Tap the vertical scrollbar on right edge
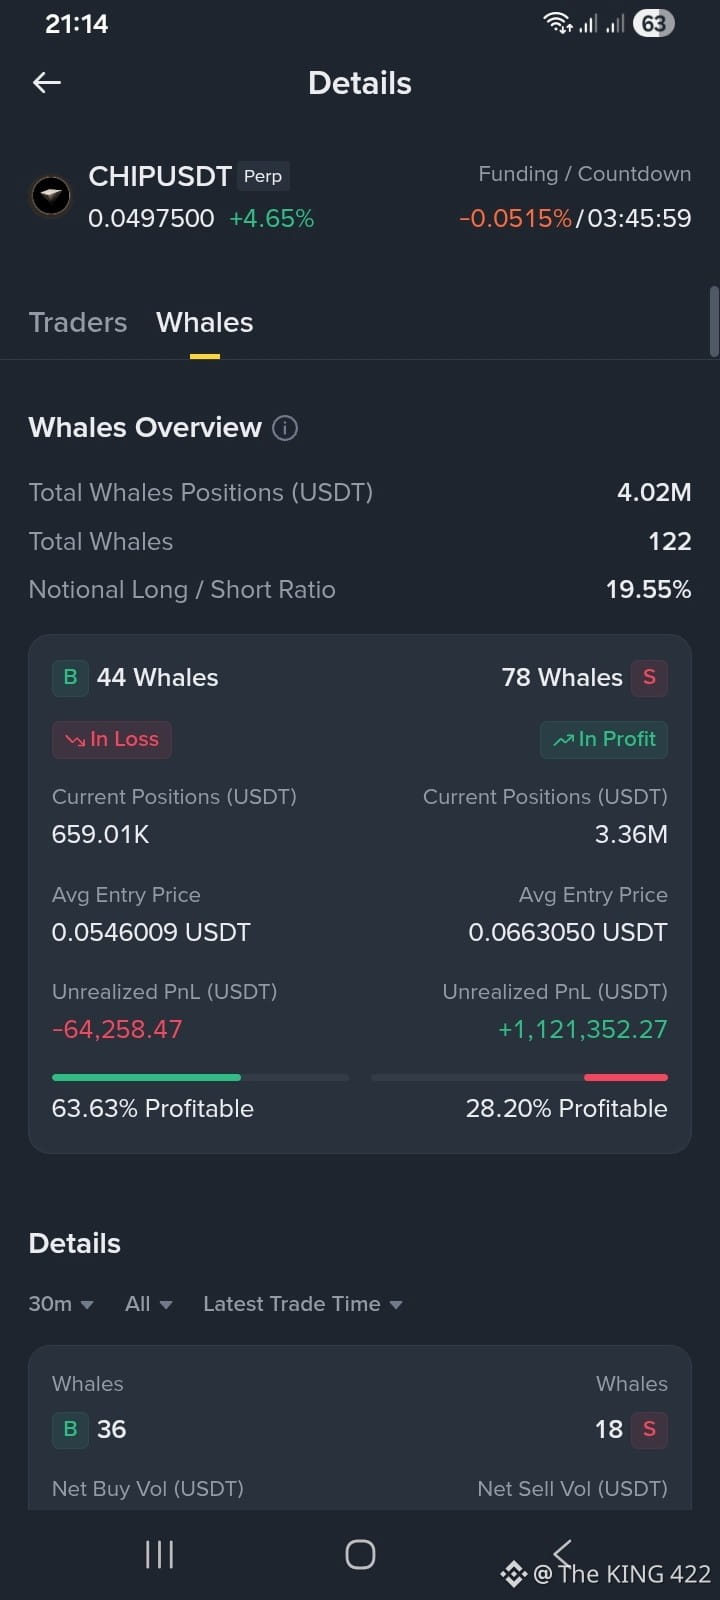This screenshot has width=720, height=1600. pos(714,321)
